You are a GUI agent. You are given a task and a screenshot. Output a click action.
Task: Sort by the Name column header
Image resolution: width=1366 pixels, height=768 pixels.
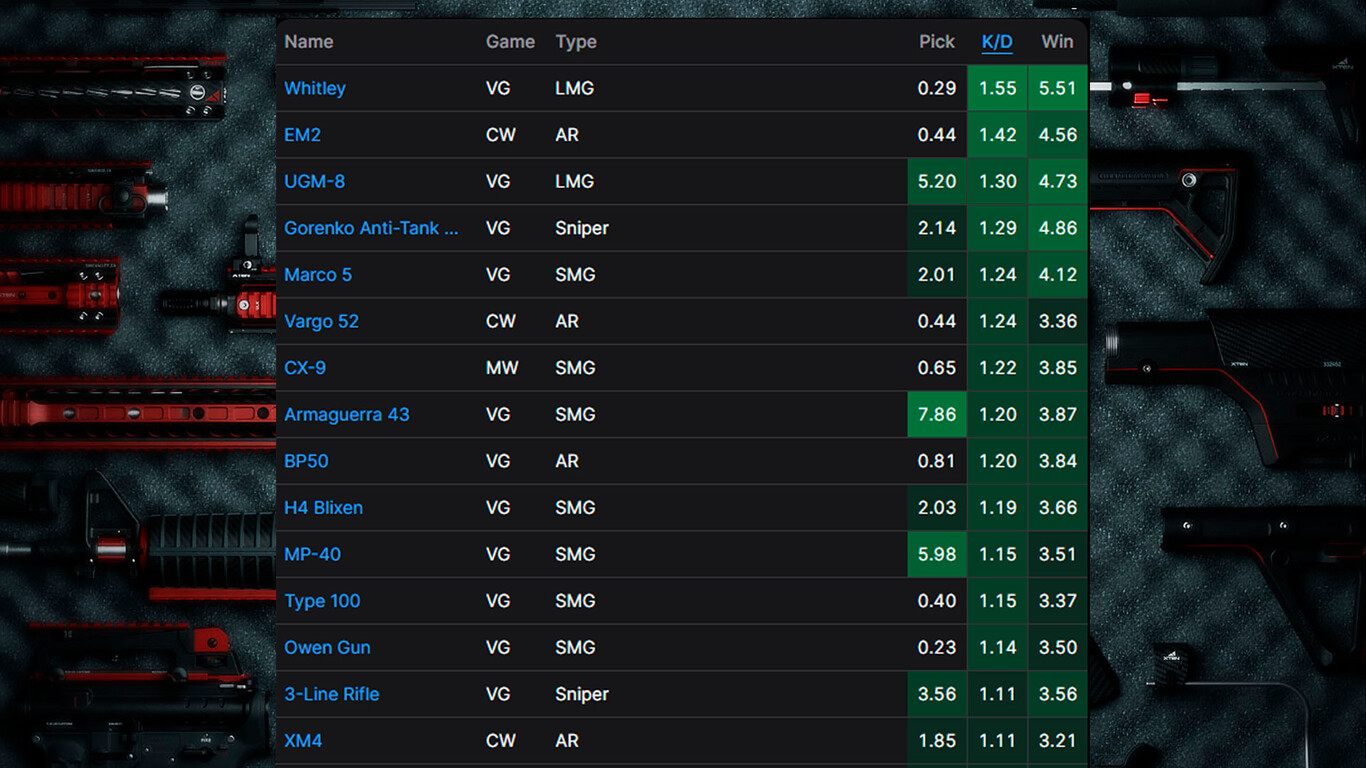pos(309,42)
